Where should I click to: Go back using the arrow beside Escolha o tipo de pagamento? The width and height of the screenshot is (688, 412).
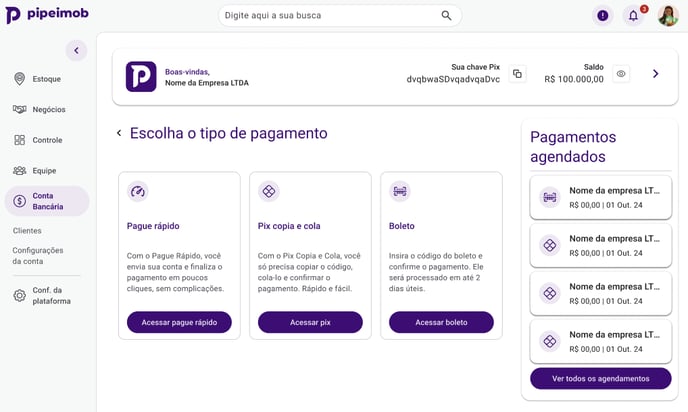click(119, 133)
